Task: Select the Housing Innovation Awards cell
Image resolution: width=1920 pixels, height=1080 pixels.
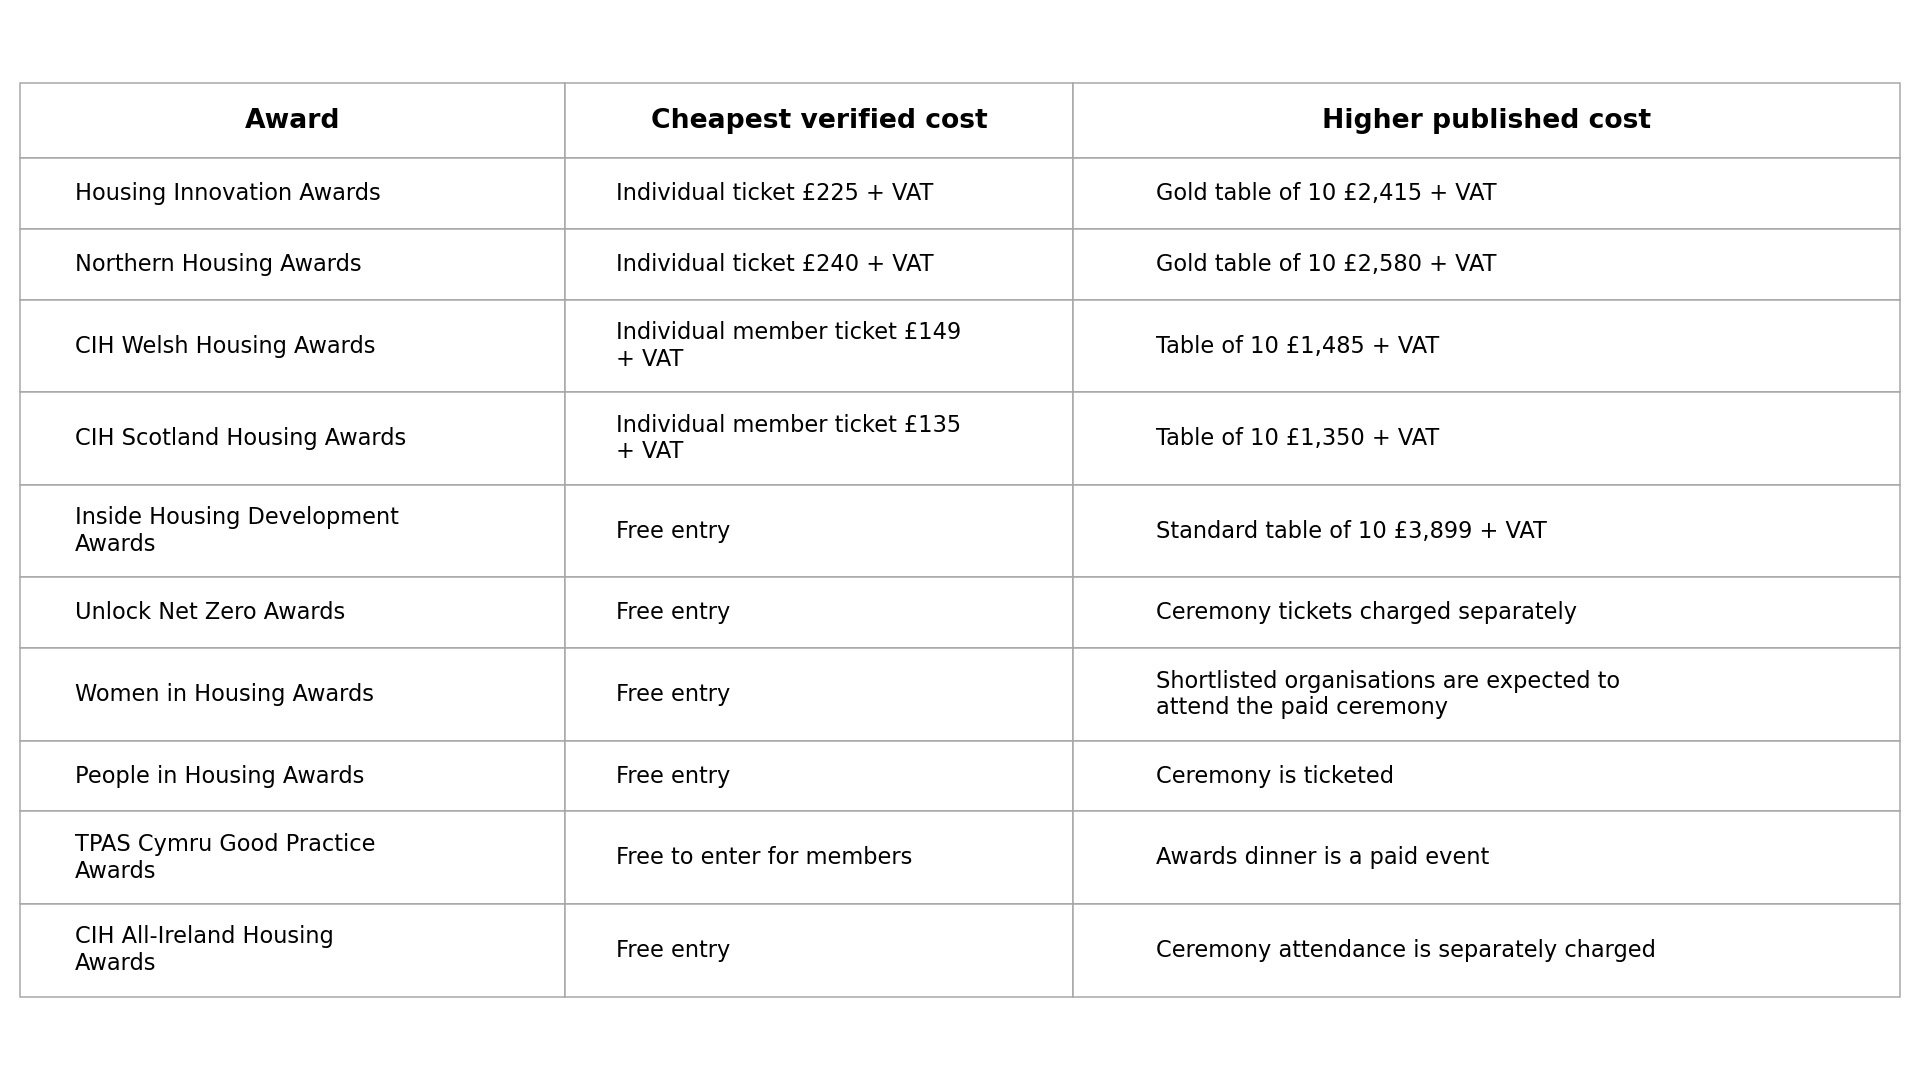Action: coord(292,193)
